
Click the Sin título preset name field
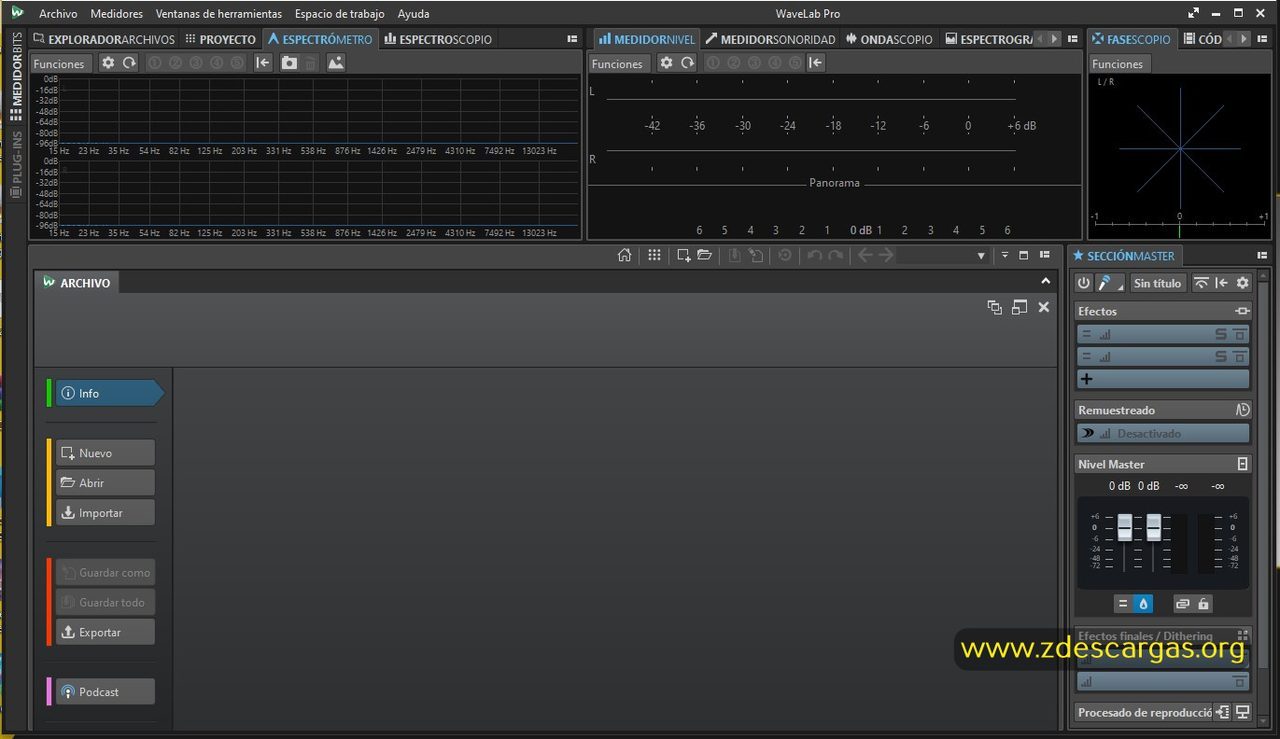[1157, 283]
